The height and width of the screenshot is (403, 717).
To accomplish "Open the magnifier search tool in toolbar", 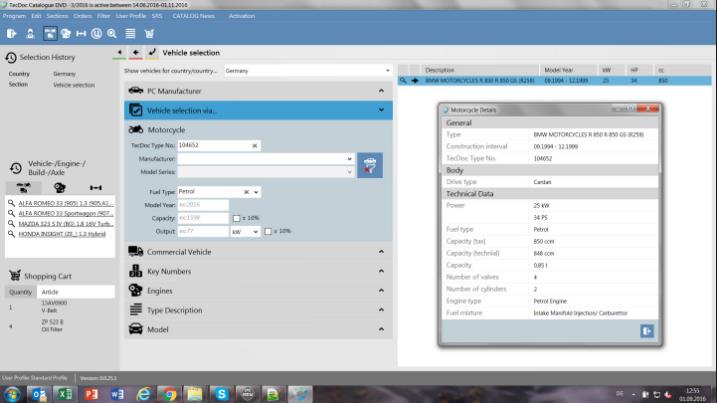I will [x=111, y=33].
